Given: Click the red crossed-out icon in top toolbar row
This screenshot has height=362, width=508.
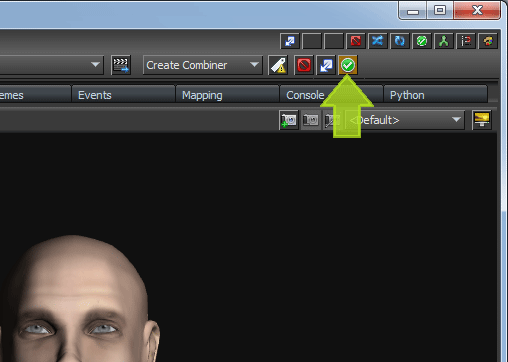Looking at the screenshot, I should coord(356,41).
